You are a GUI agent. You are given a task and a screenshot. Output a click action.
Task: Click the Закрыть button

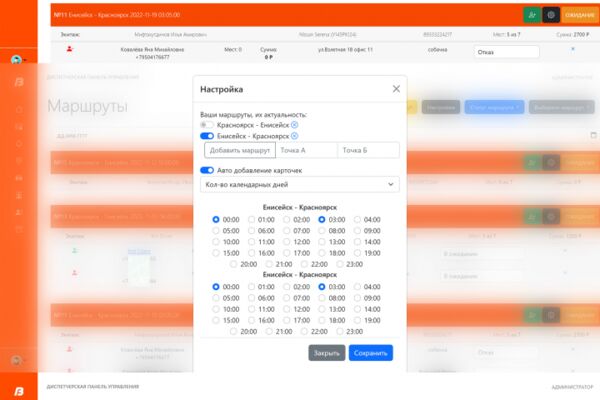327,353
